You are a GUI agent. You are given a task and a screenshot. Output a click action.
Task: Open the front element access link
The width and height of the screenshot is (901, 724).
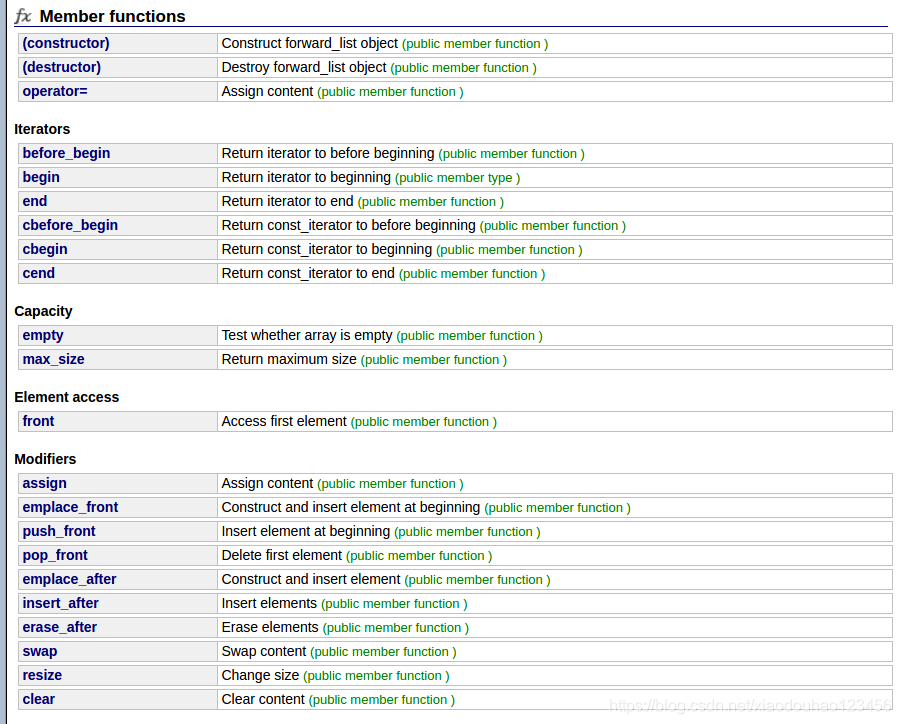click(38, 422)
